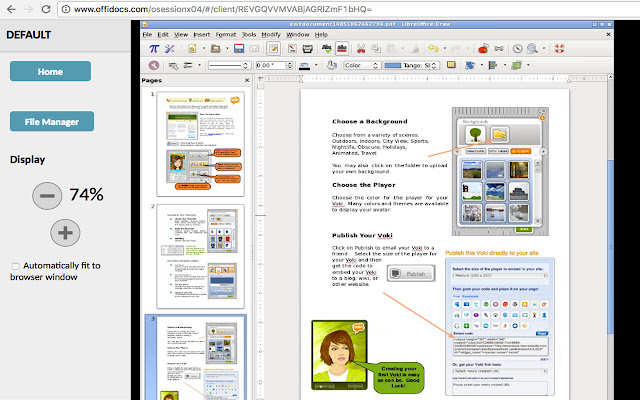This screenshot has width=640, height=400.
Task: Open the Format menu
Action: click(225, 34)
